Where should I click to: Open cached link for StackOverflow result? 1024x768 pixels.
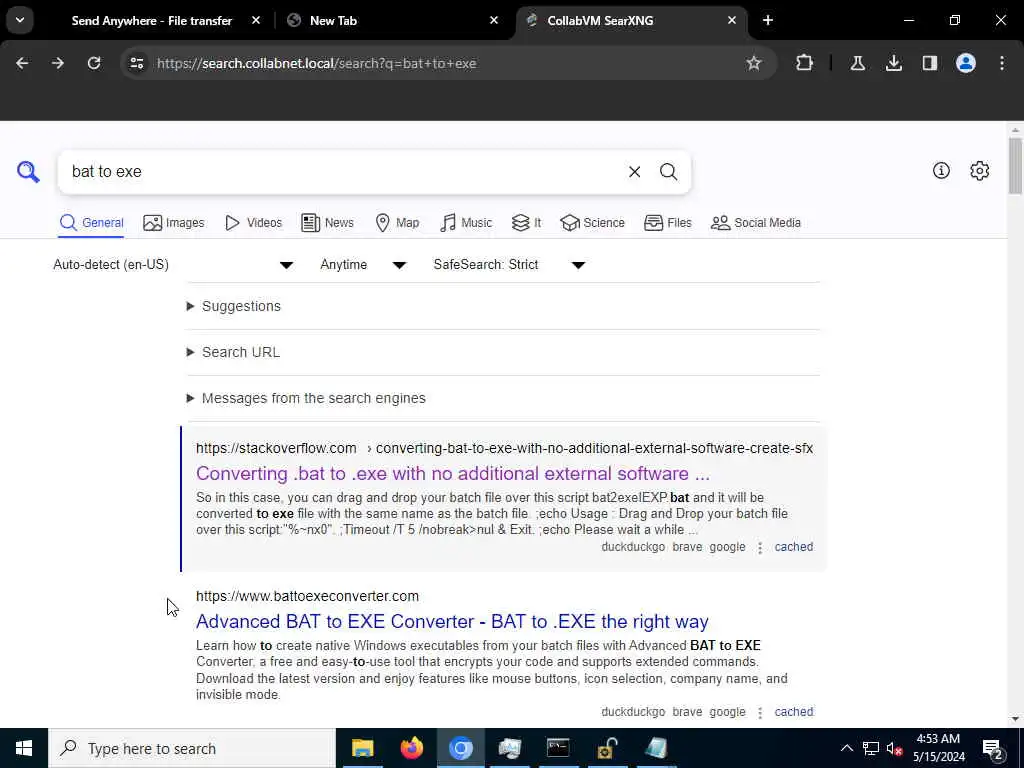tap(793, 547)
